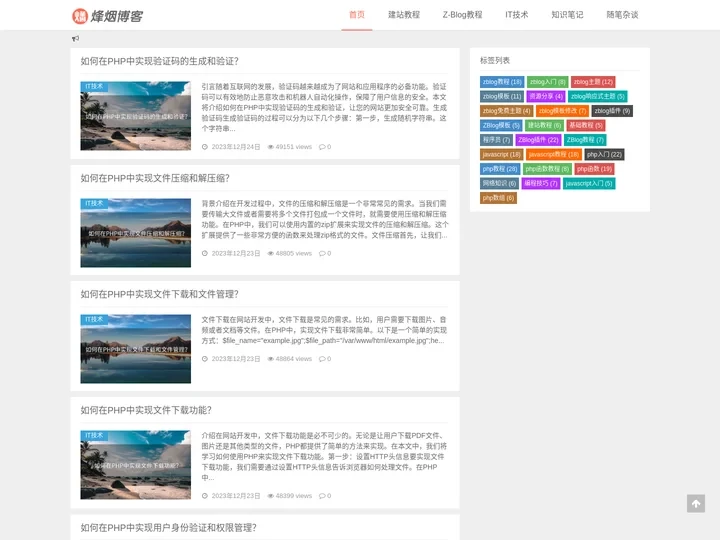Open IT技术 navigation item

(517, 15)
